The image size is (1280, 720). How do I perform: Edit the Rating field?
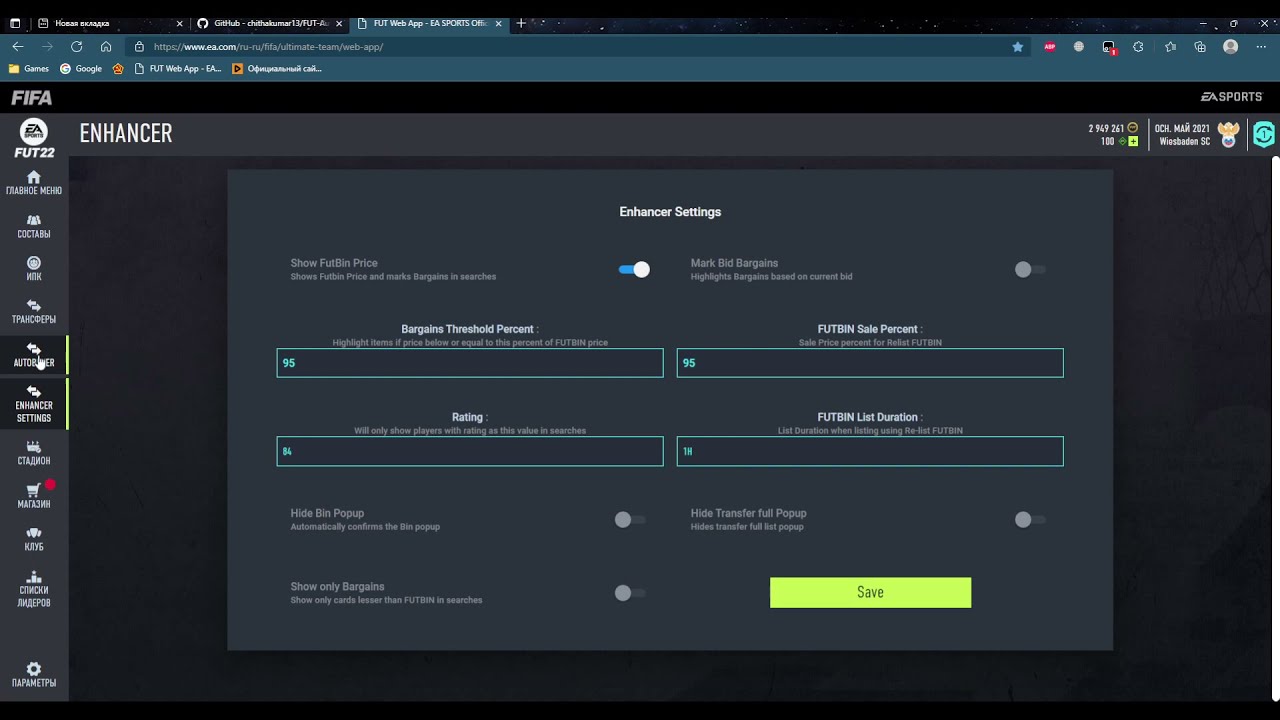tap(470, 451)
